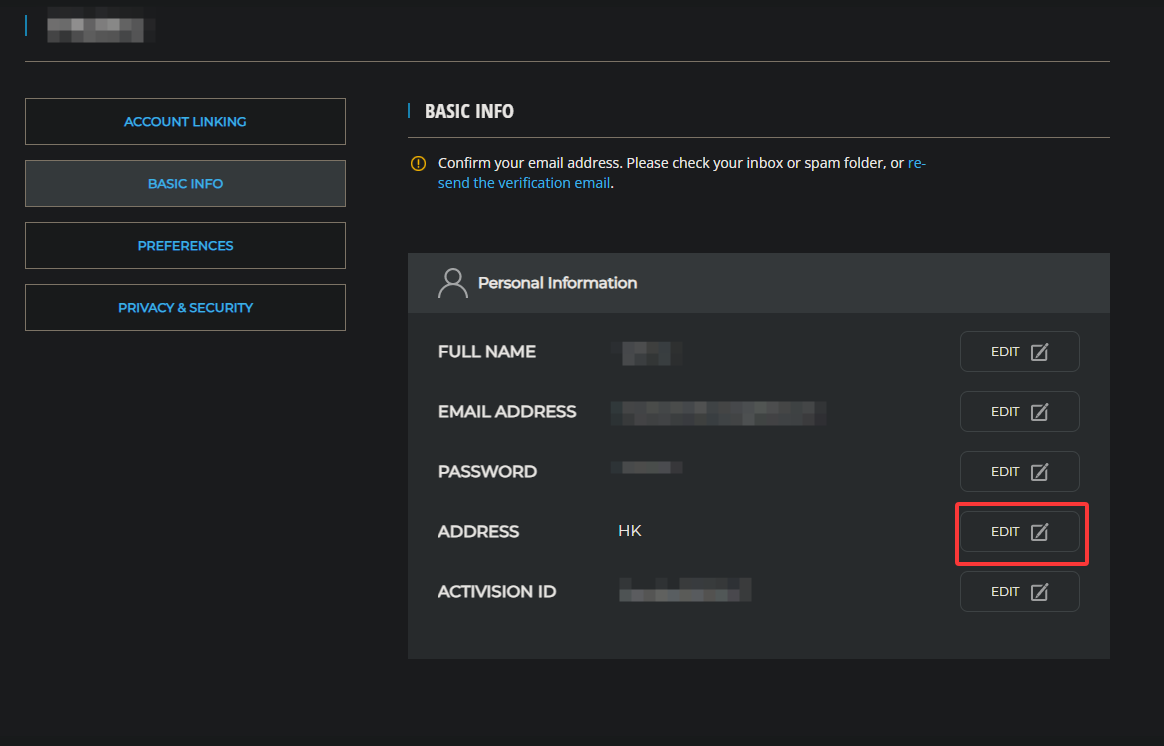
Task: Open the Account Linking section
Action: 185,122
